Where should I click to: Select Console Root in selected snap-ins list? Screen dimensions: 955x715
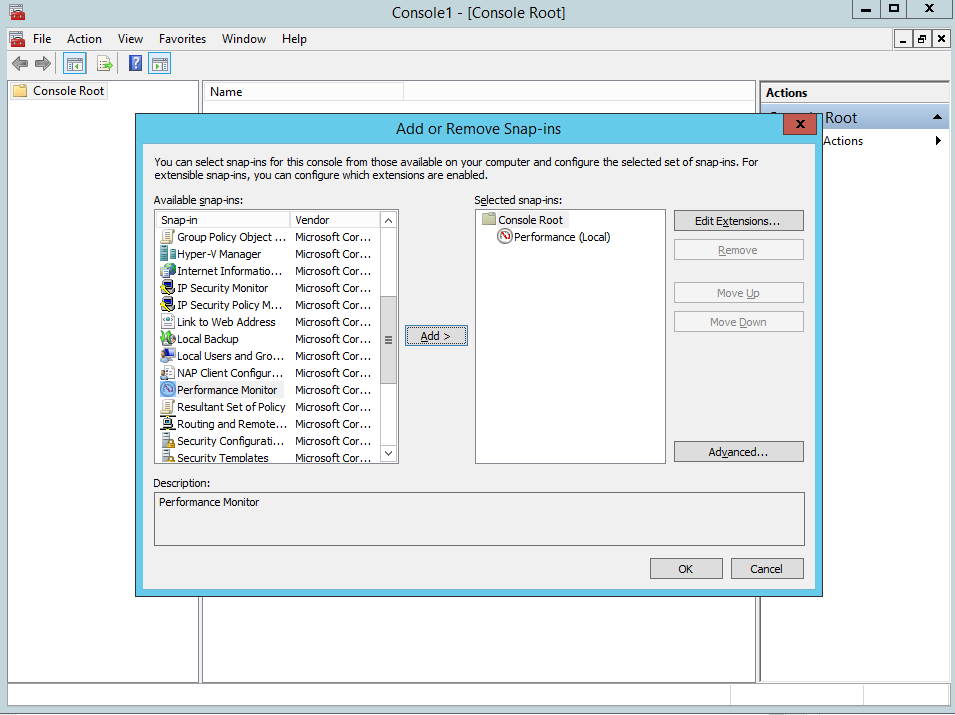[530, 220]
